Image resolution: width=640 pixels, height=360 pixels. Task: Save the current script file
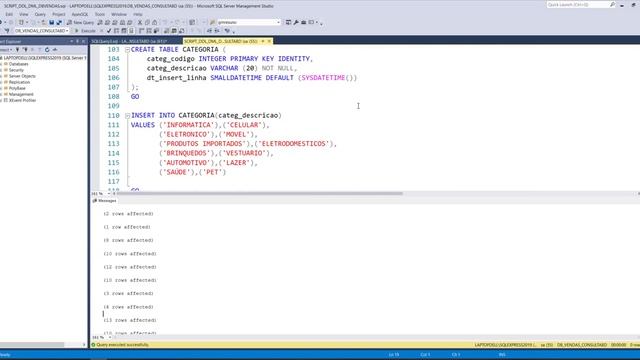tap(51, 22)
